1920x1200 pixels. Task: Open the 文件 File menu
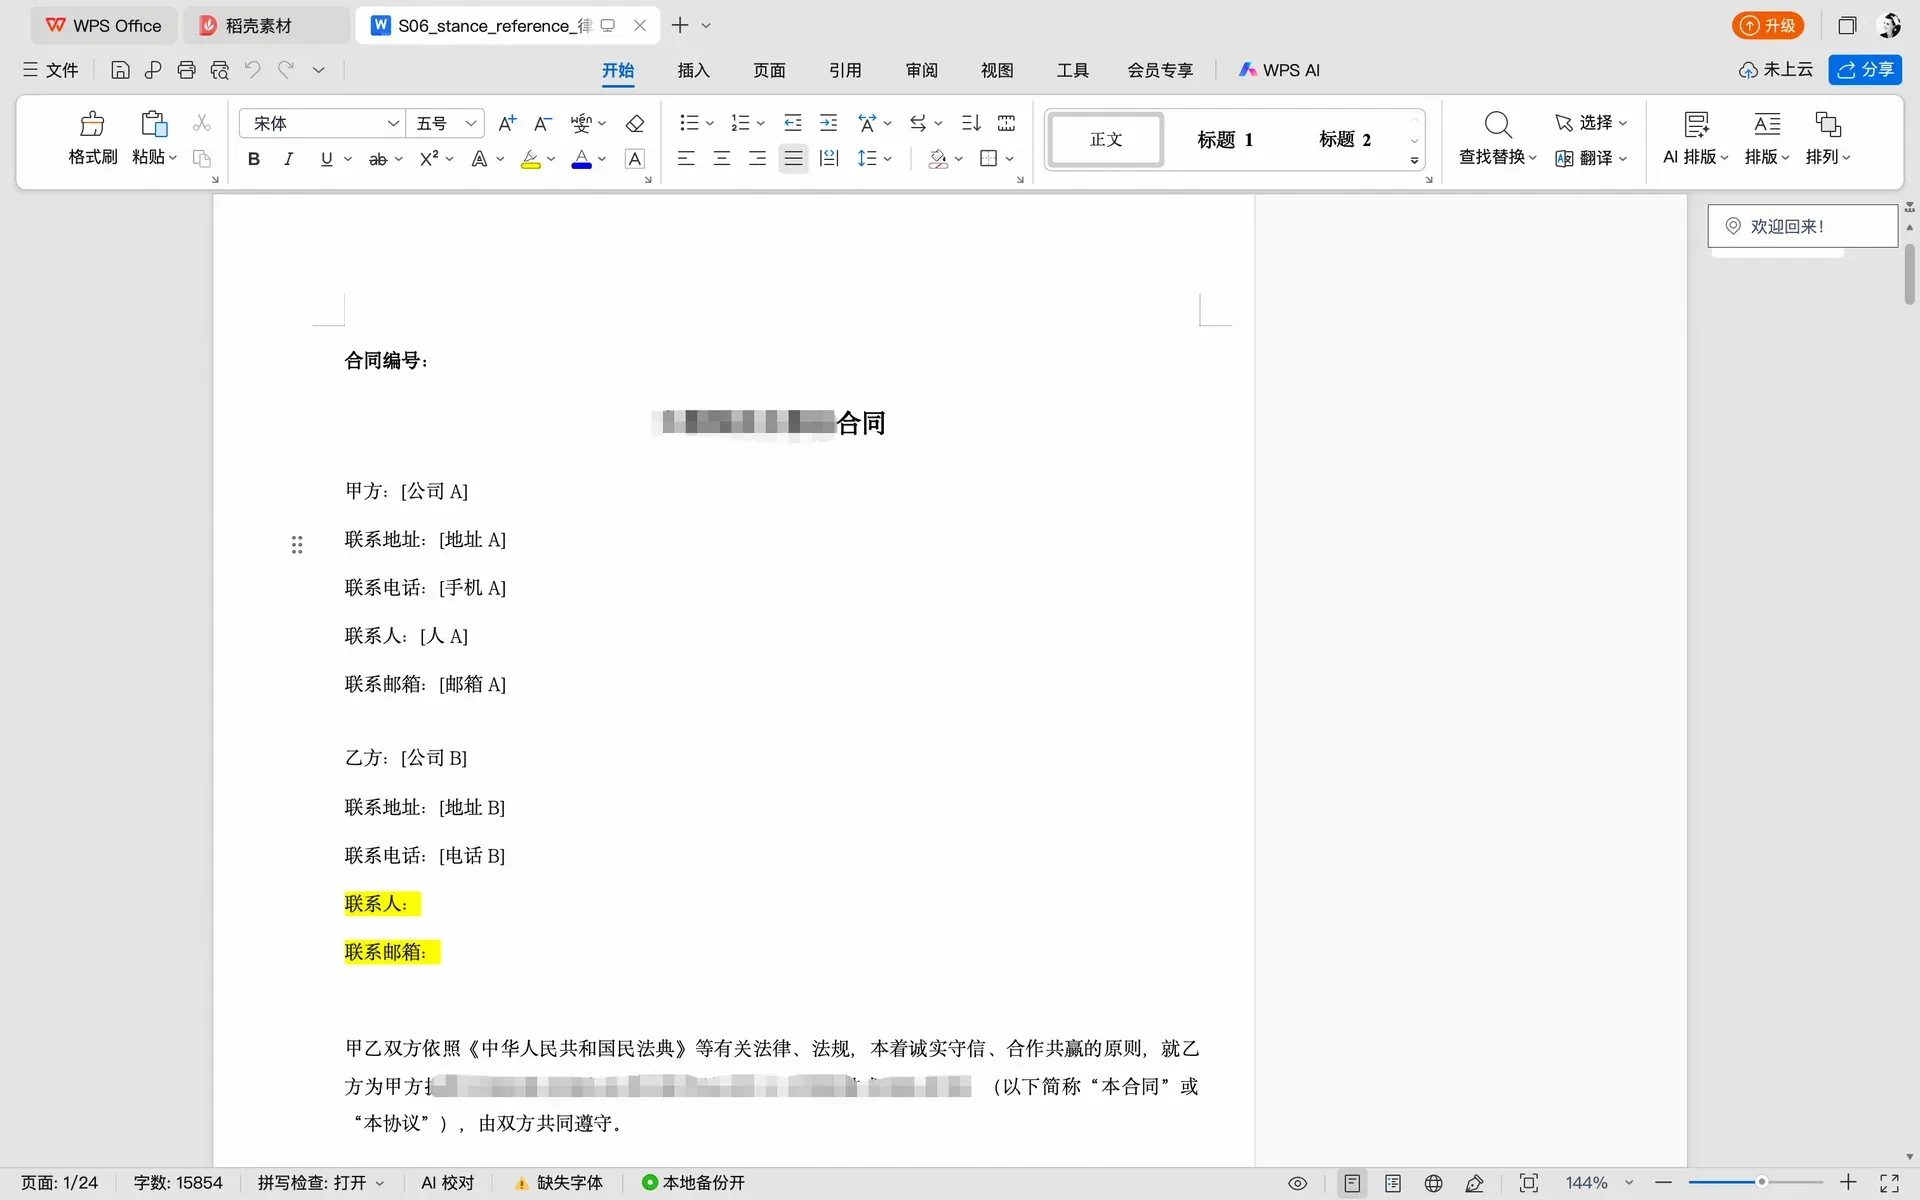(x=51, y=70)
